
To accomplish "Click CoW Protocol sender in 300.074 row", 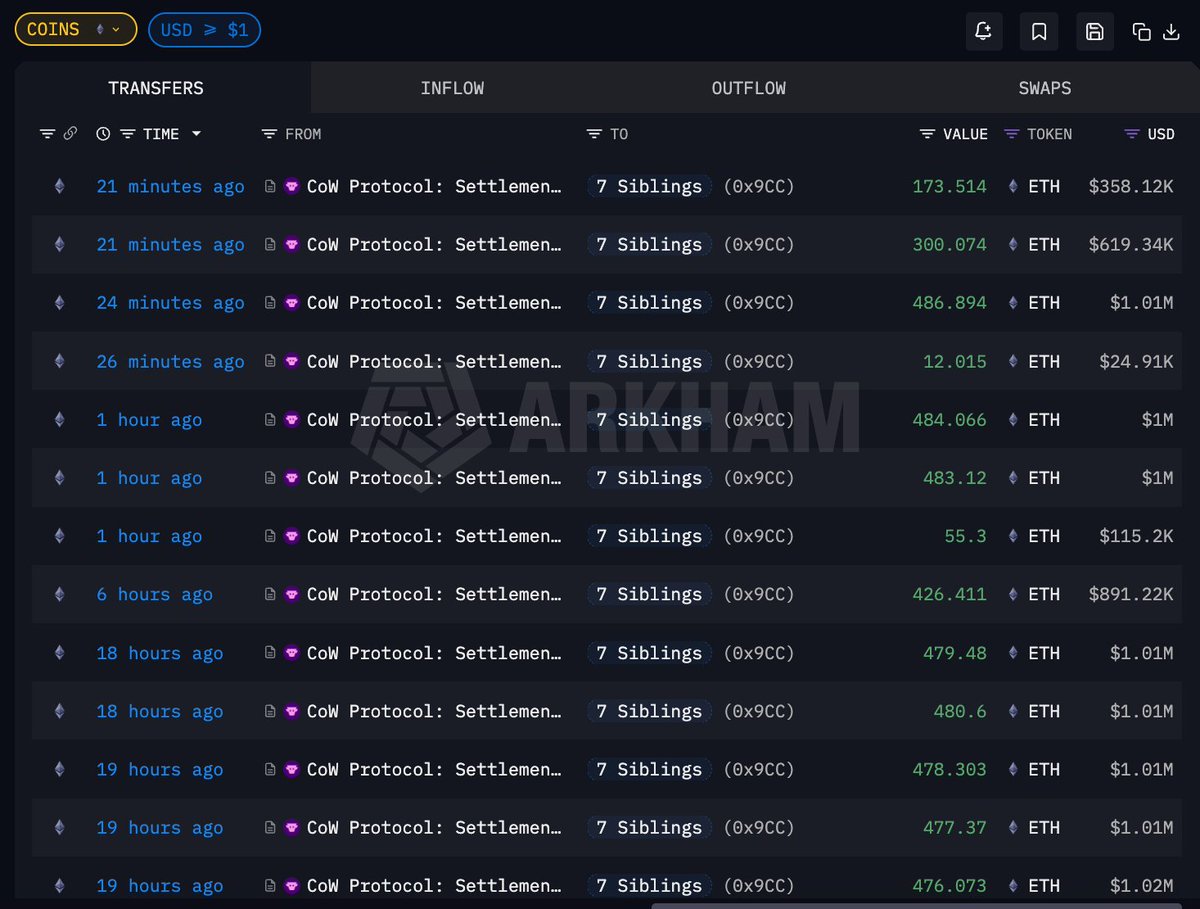I will pos(434,244).
